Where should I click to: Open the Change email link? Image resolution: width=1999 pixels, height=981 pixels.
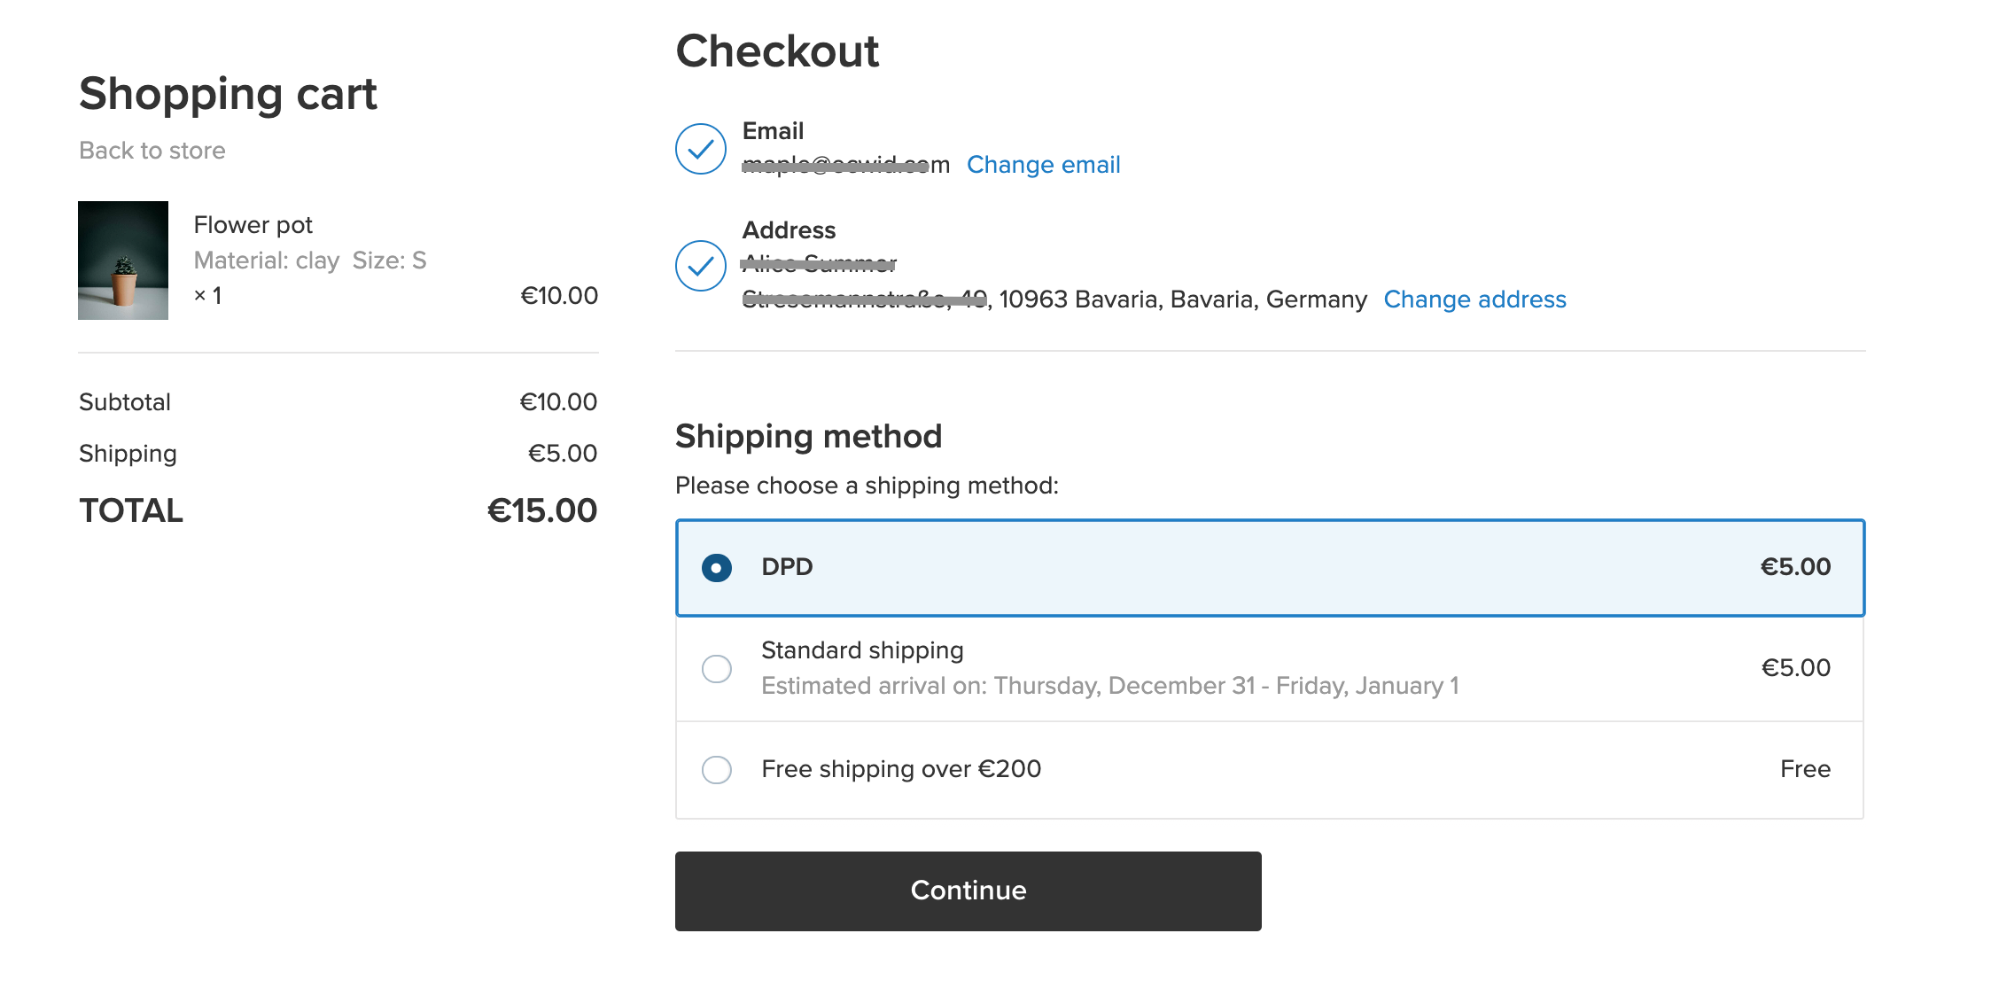tap(1043, 165)
